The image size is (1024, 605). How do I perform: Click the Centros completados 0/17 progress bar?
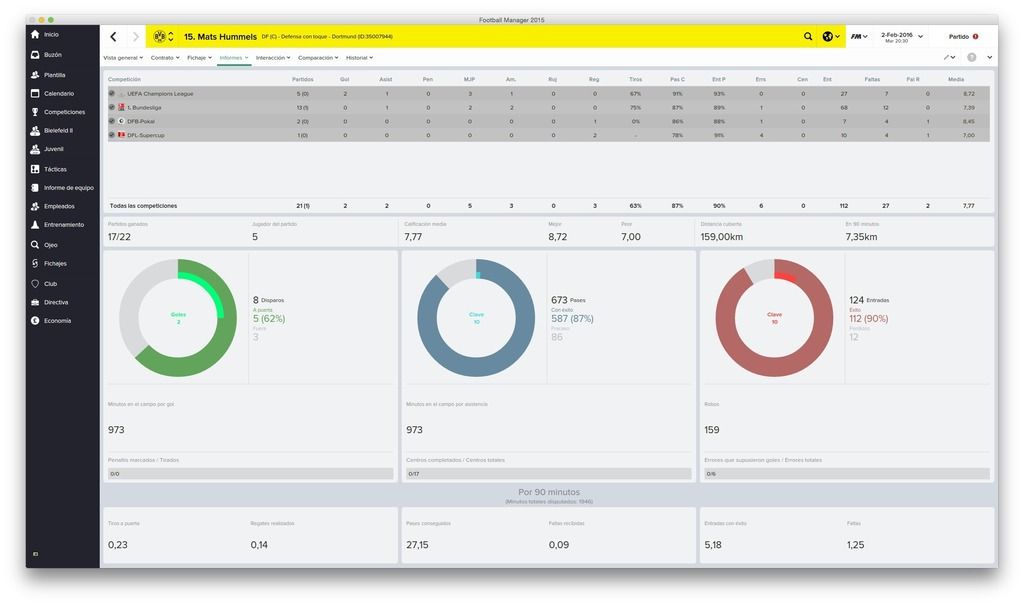pyautogui.click(x=549, y=474)
